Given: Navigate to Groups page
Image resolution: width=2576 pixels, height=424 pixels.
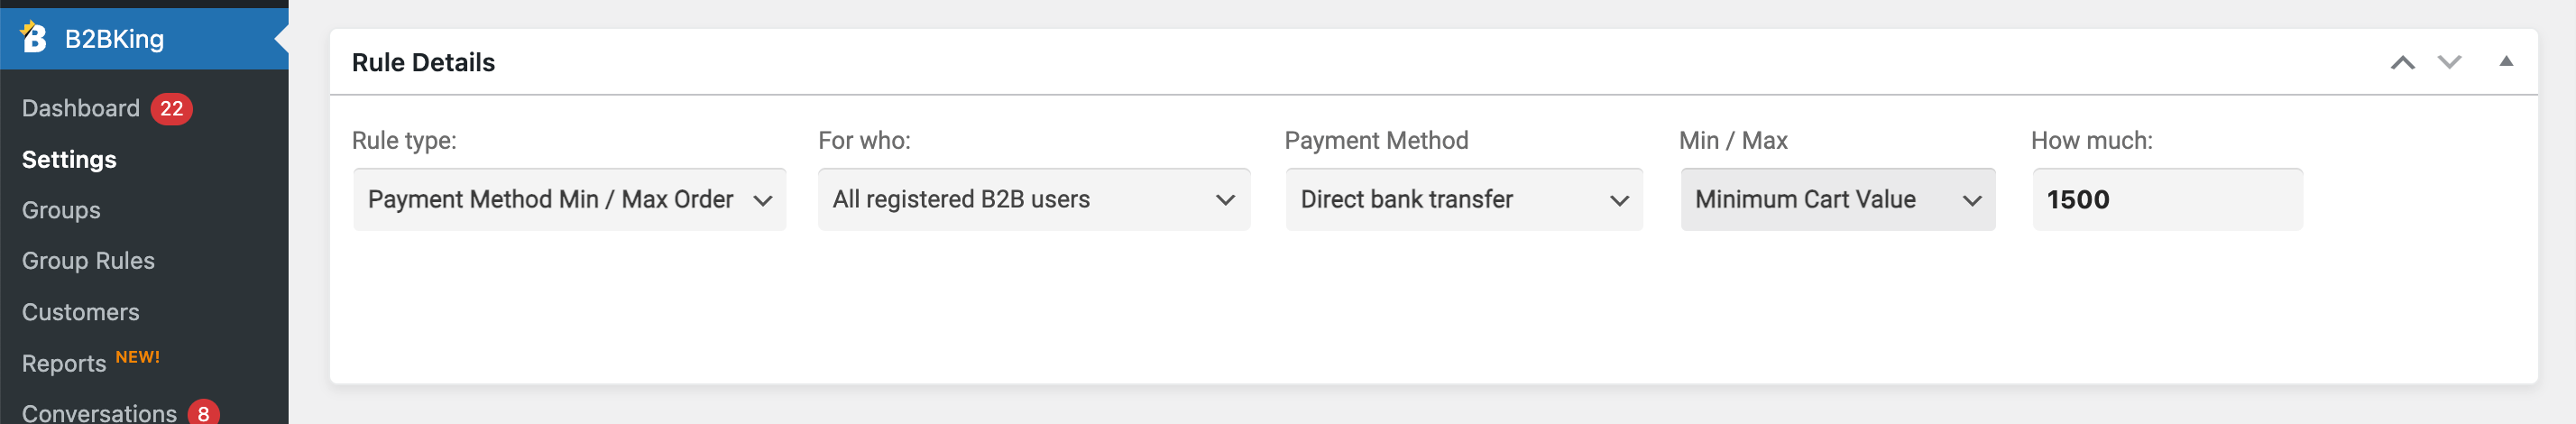Looking at the screenshot, I should [61, 210].
